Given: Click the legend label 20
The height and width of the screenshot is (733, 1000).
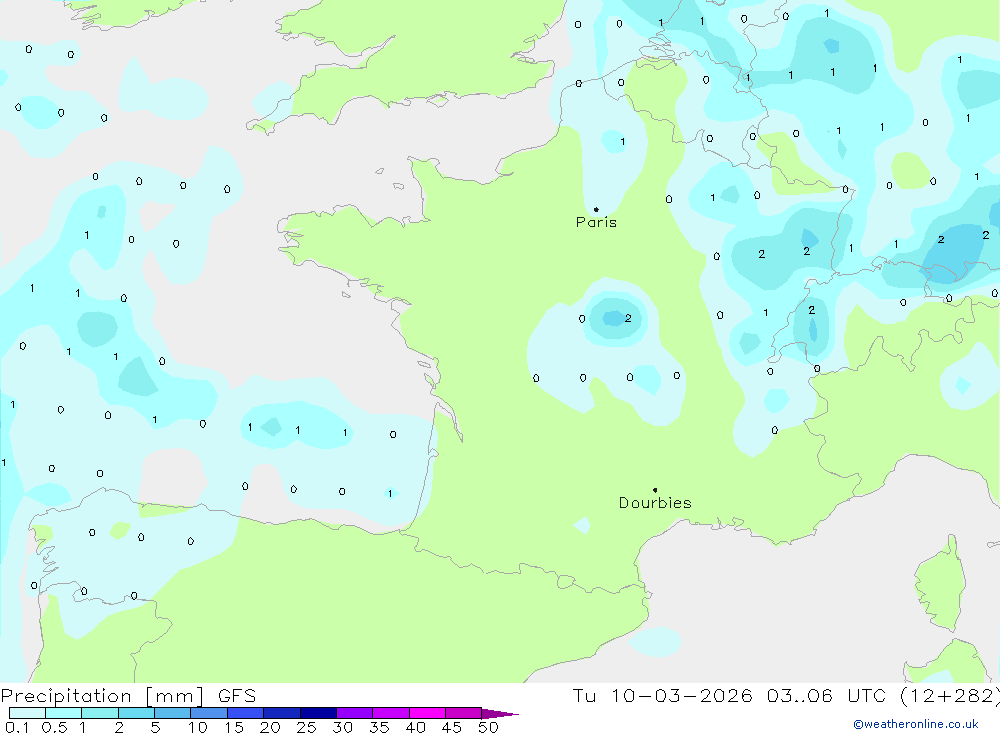Looking at the screenshot, I should (x=270, y=727).
